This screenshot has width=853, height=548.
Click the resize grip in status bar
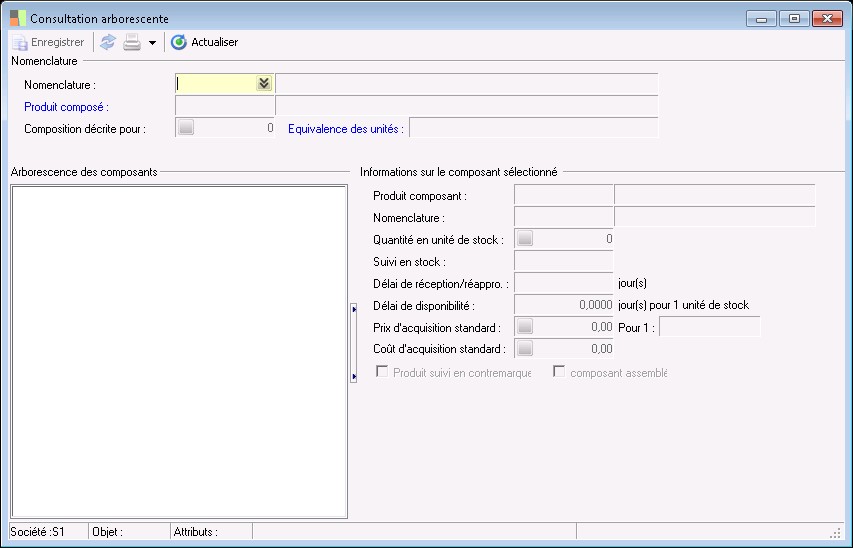point(835,533)
